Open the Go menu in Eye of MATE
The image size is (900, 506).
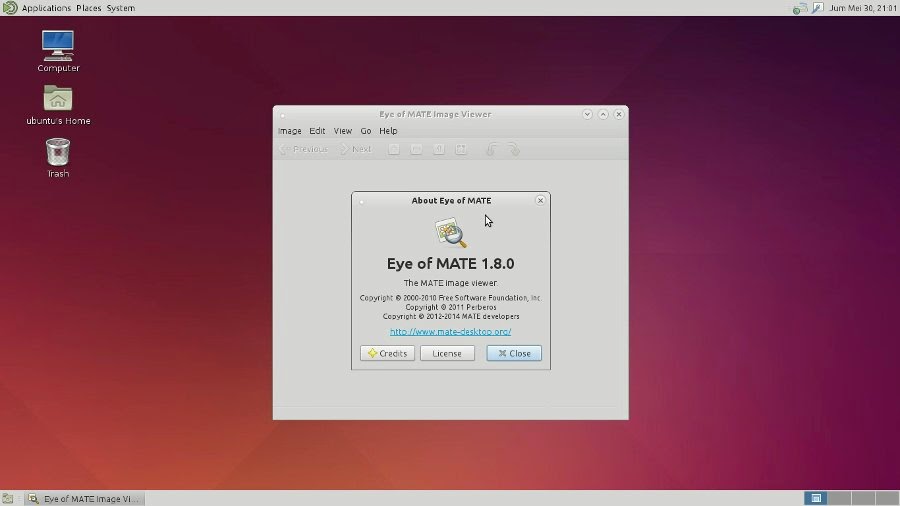[x=366, y=131]
